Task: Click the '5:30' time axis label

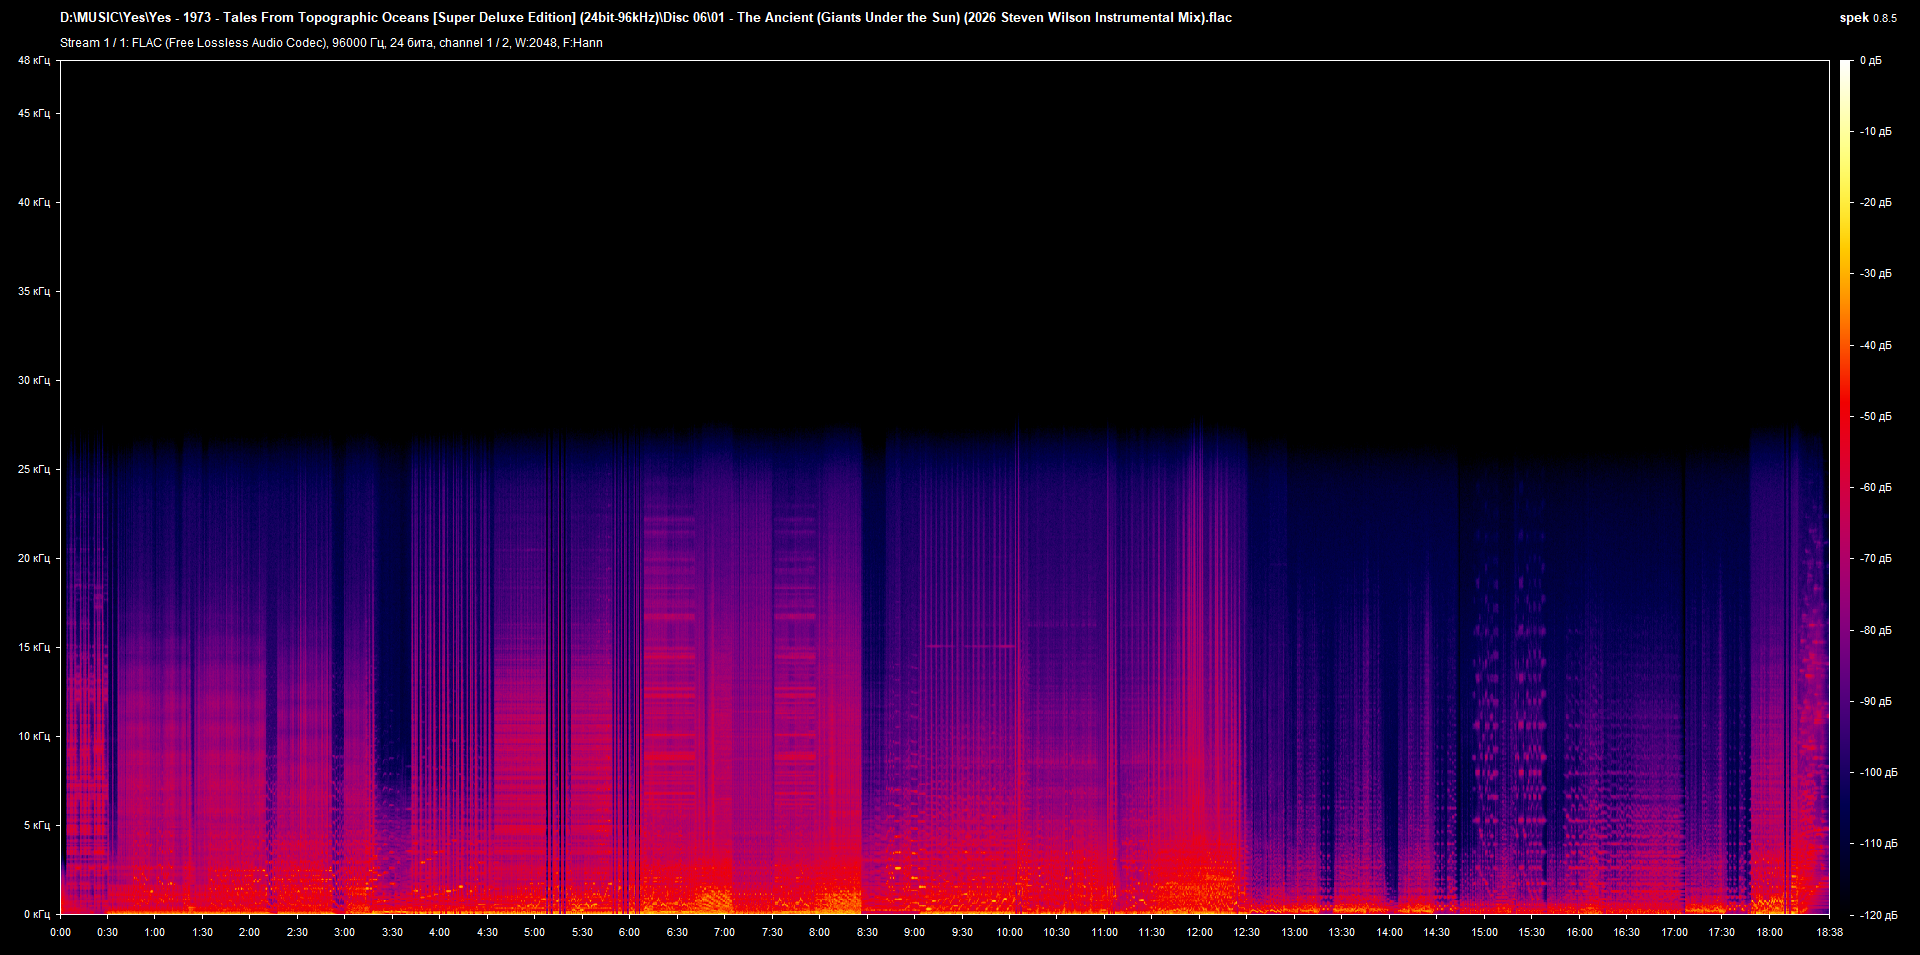Action: coord(582,933)
